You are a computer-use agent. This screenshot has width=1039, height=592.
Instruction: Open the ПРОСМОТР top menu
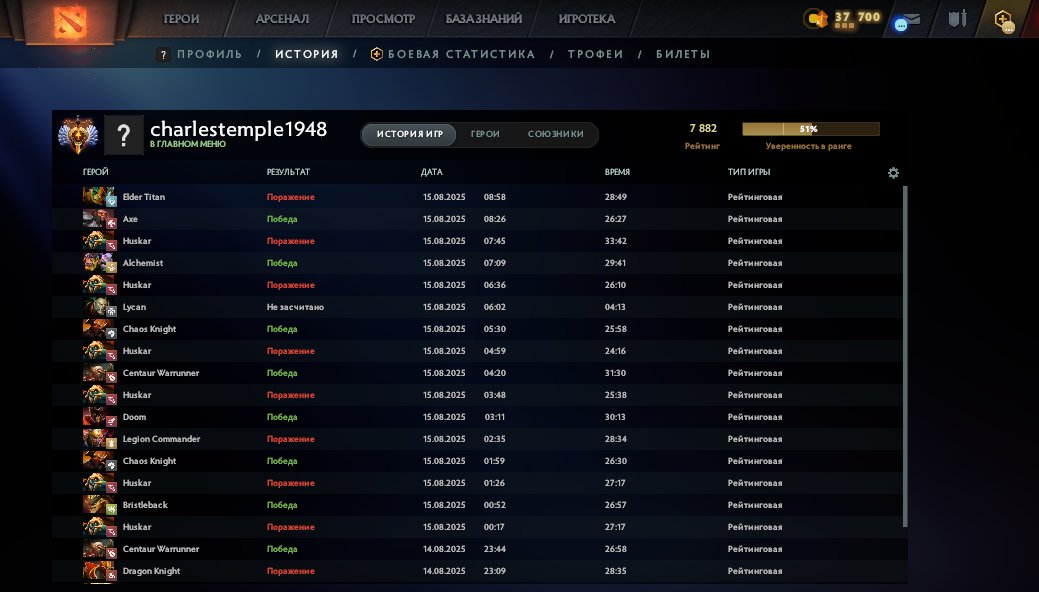tap(383, 19)
